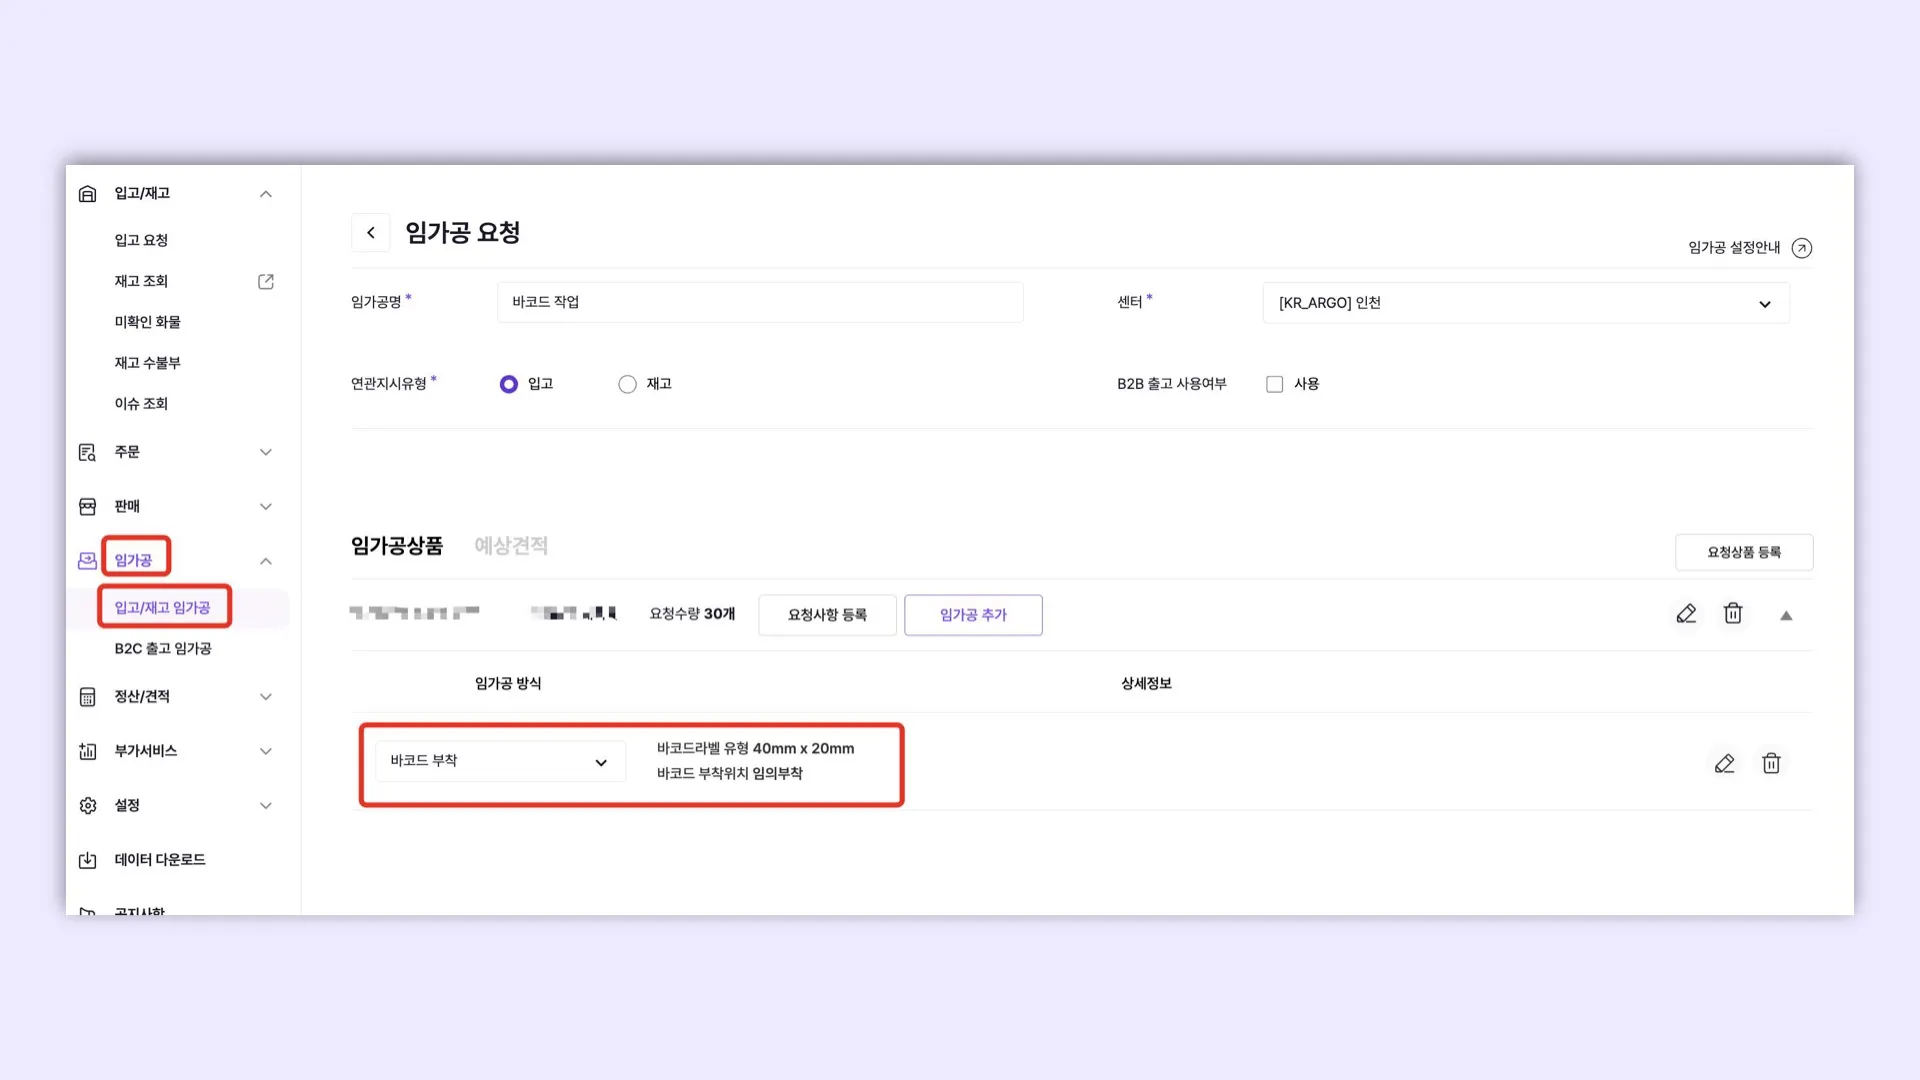1920x1080 pixels.
Task: Click the 임가공명 input field with 바코드 작업
Action: [x=760, y=302]
